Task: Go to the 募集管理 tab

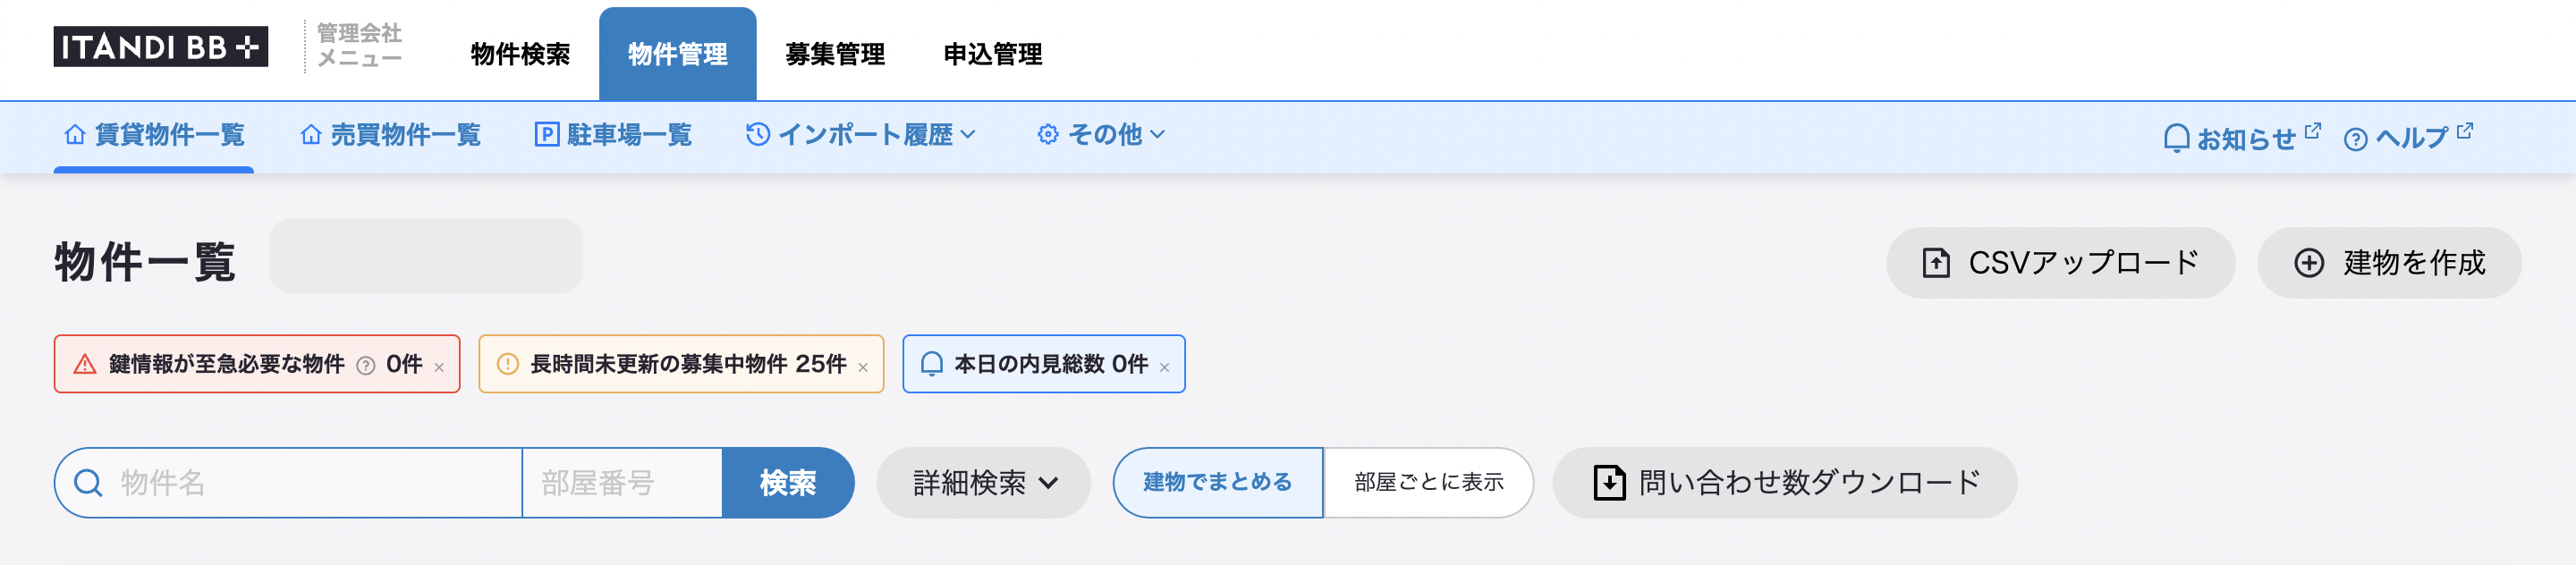Action: point(834,54)
